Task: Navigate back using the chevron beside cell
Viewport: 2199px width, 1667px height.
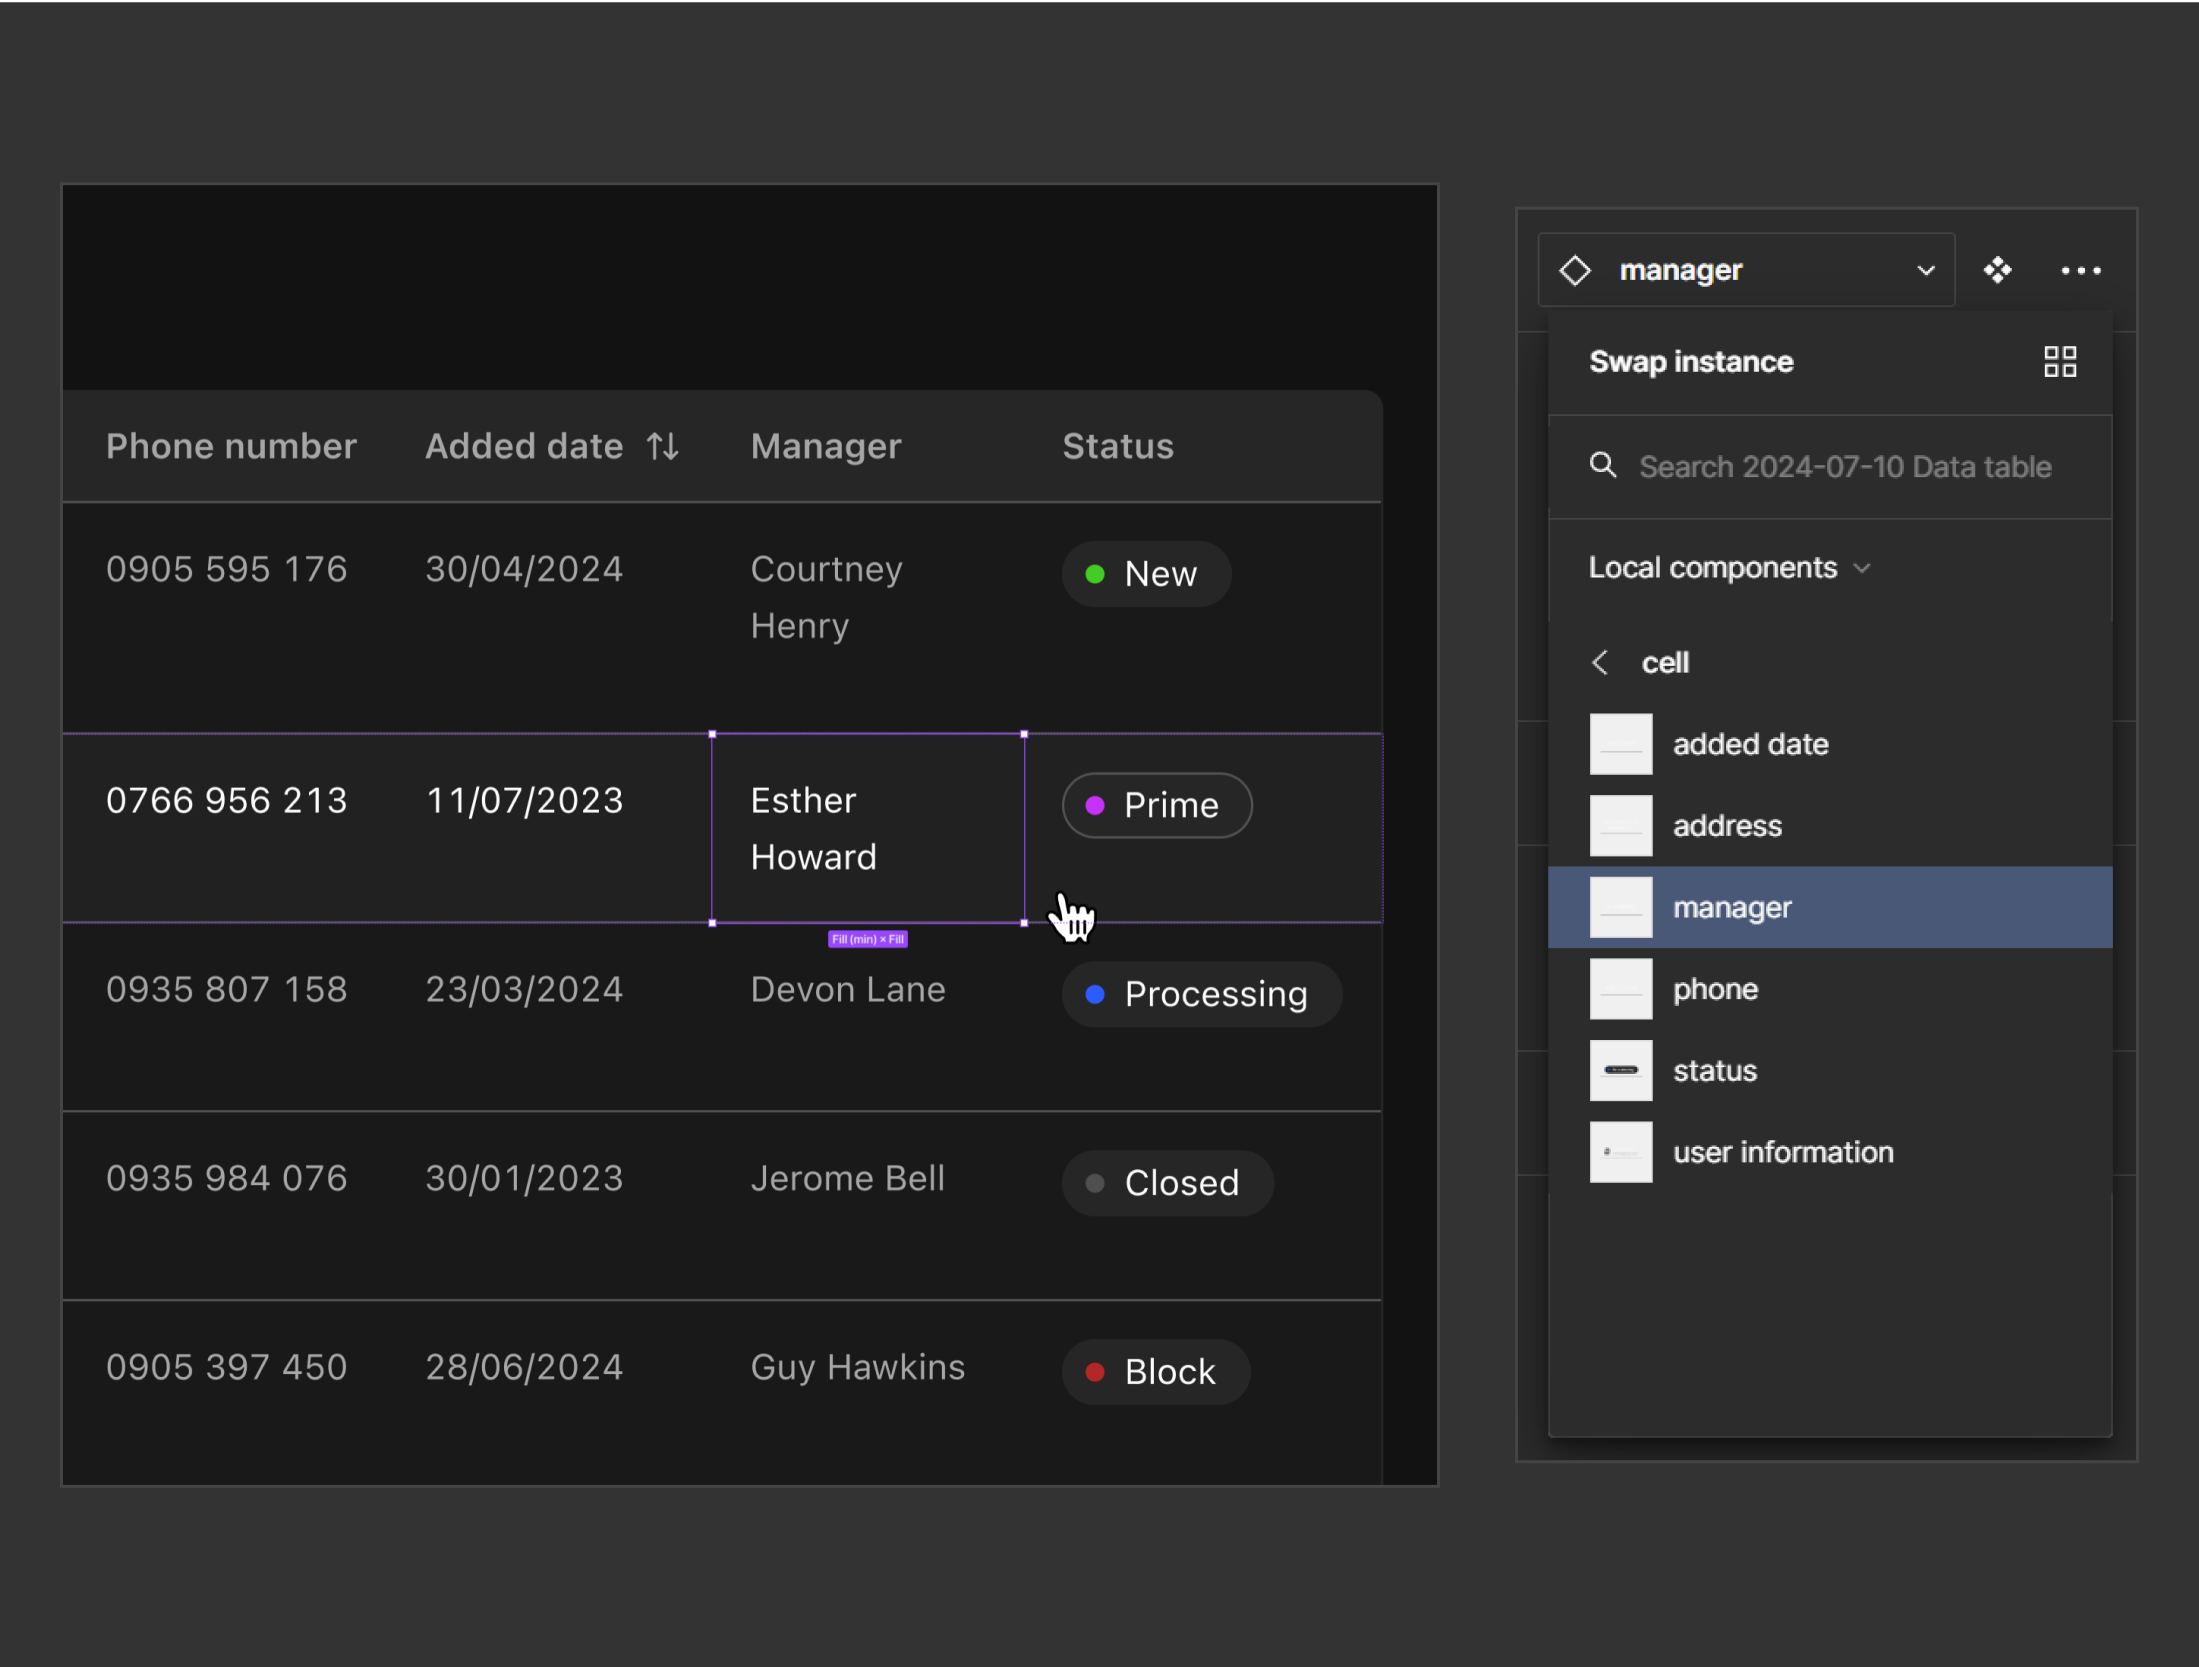Action: coord(1599,661)
